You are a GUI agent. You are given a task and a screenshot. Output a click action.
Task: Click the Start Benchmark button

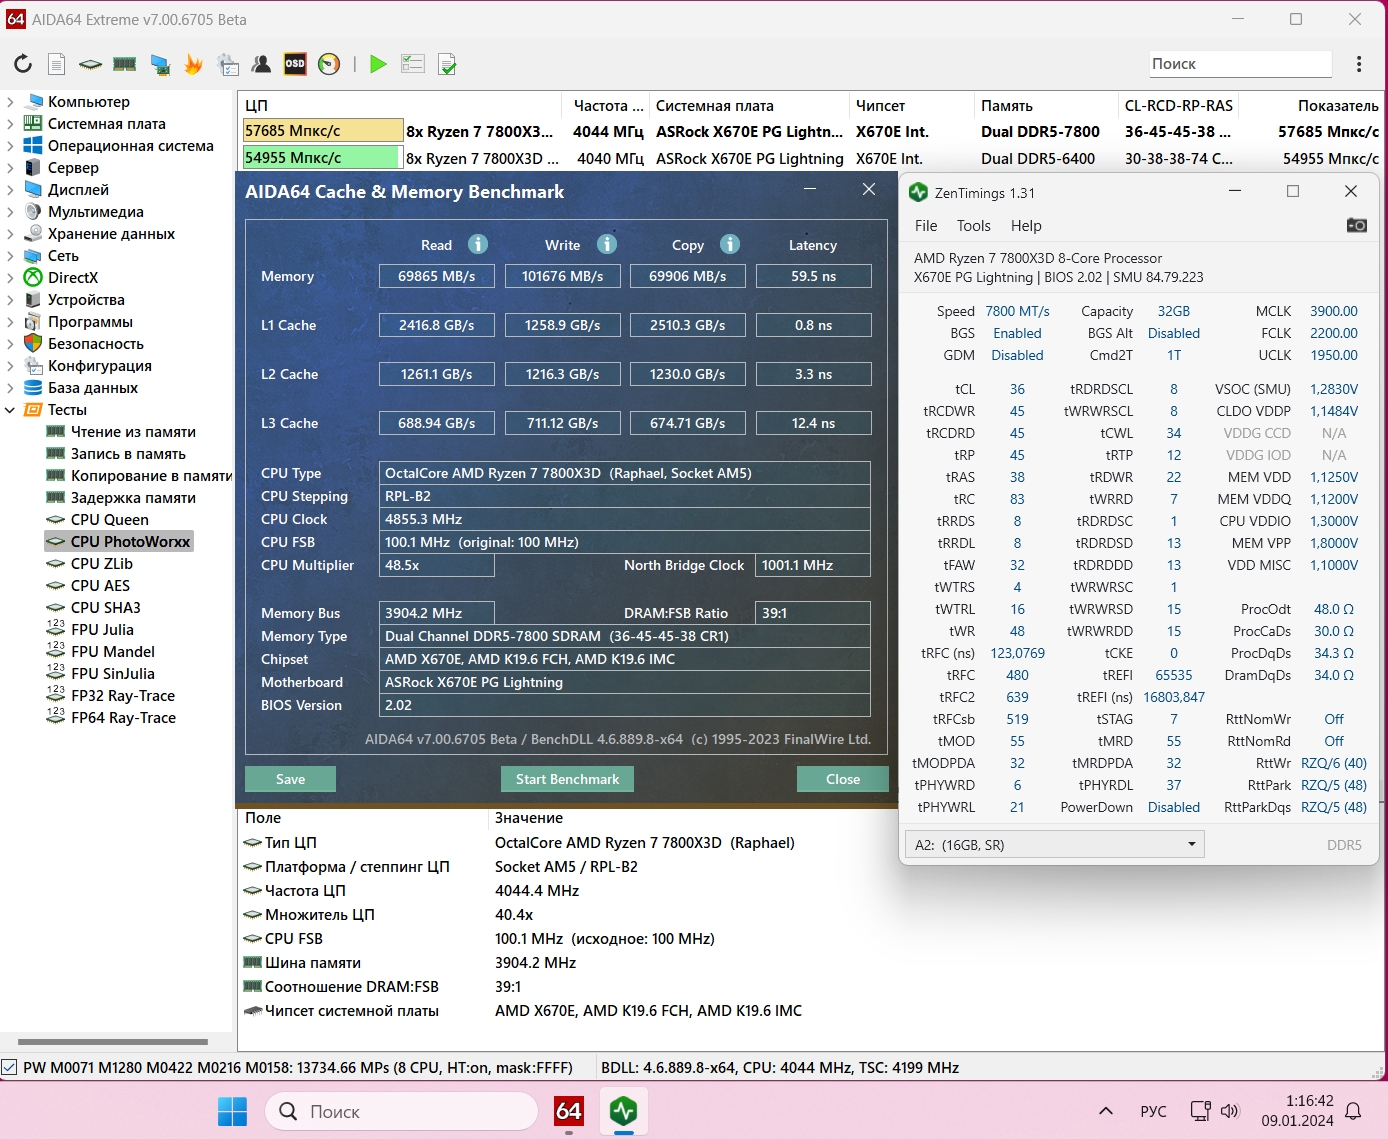point(567,779)
